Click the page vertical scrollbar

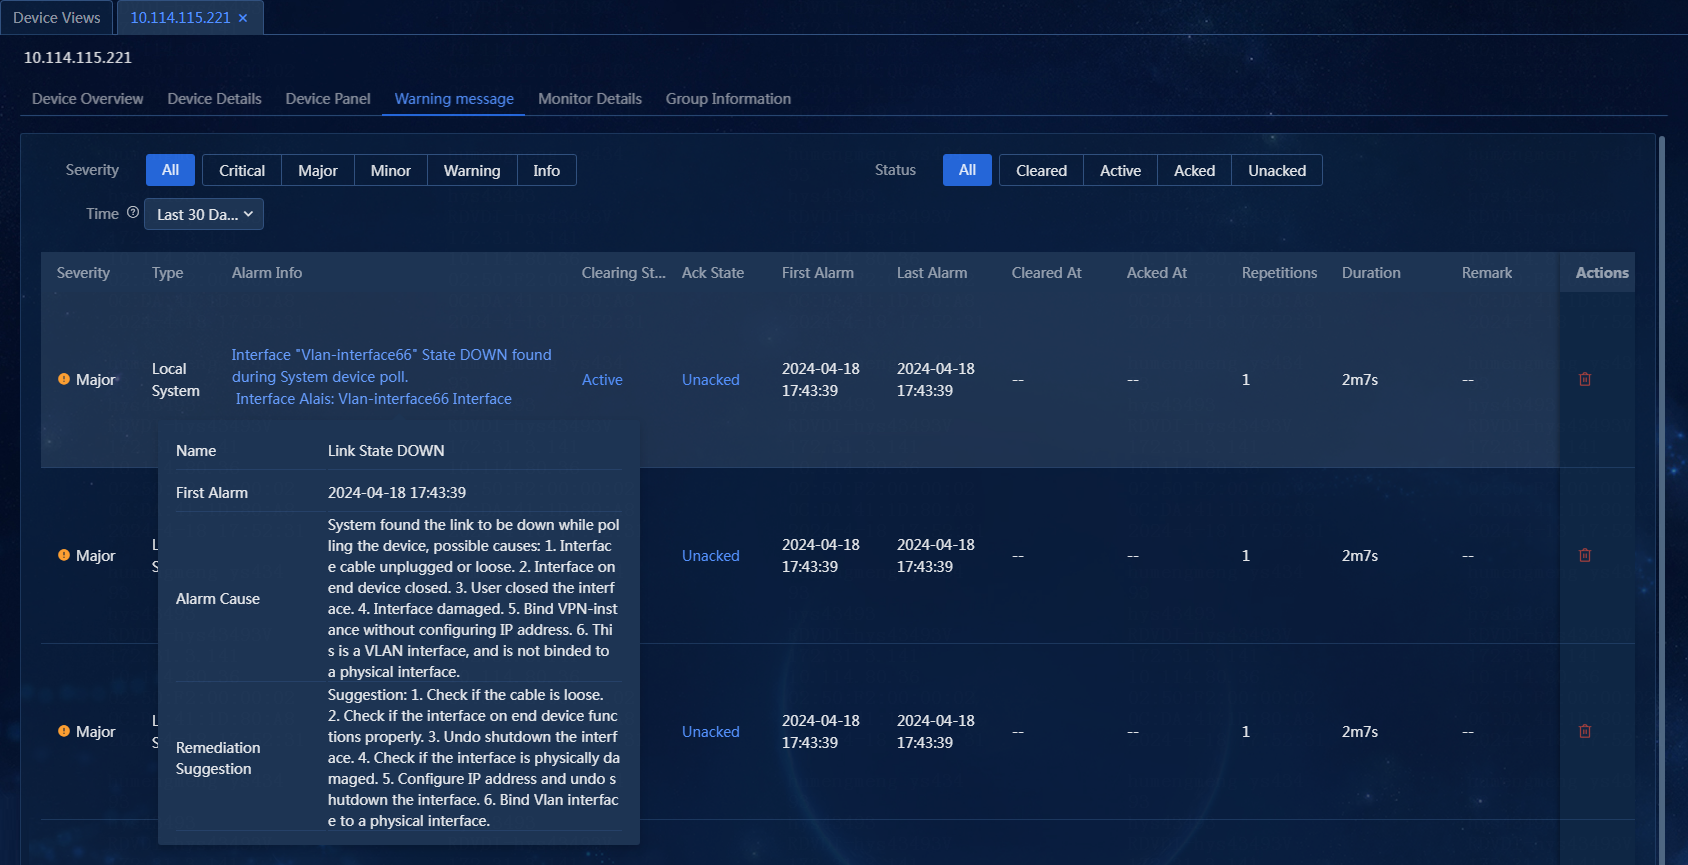pyautogui.click(x=1662, y=500)
